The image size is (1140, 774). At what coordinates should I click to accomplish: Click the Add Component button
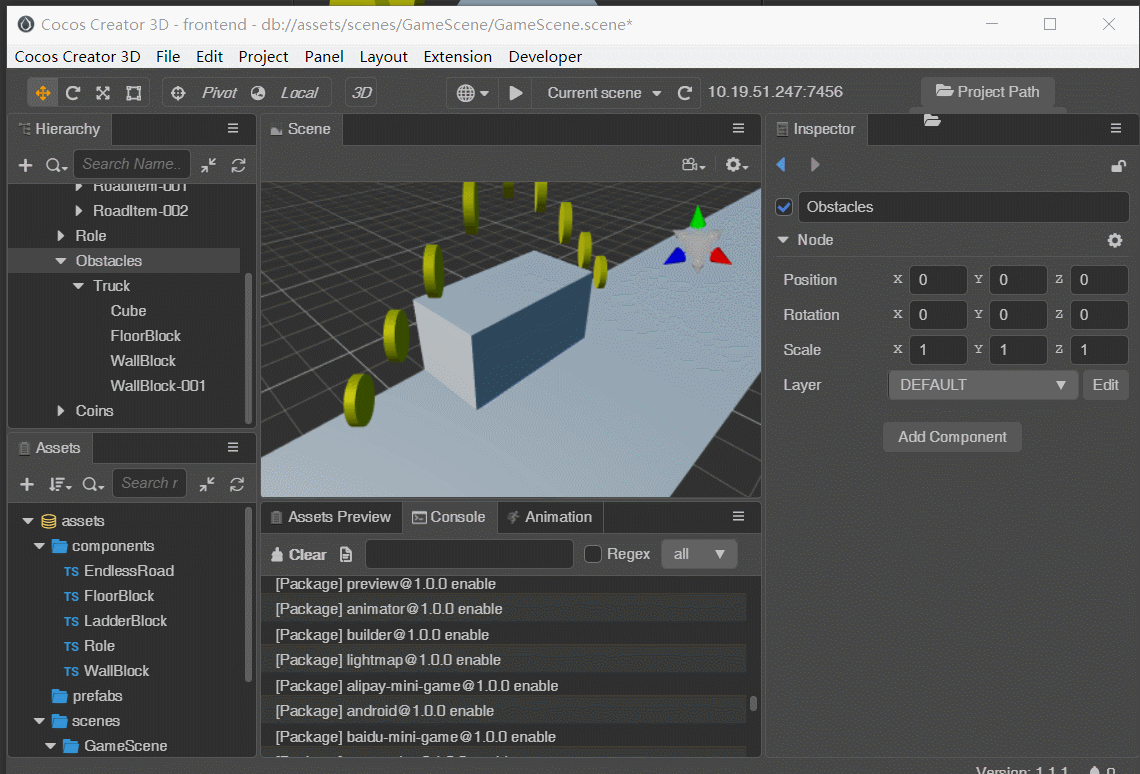952,437
